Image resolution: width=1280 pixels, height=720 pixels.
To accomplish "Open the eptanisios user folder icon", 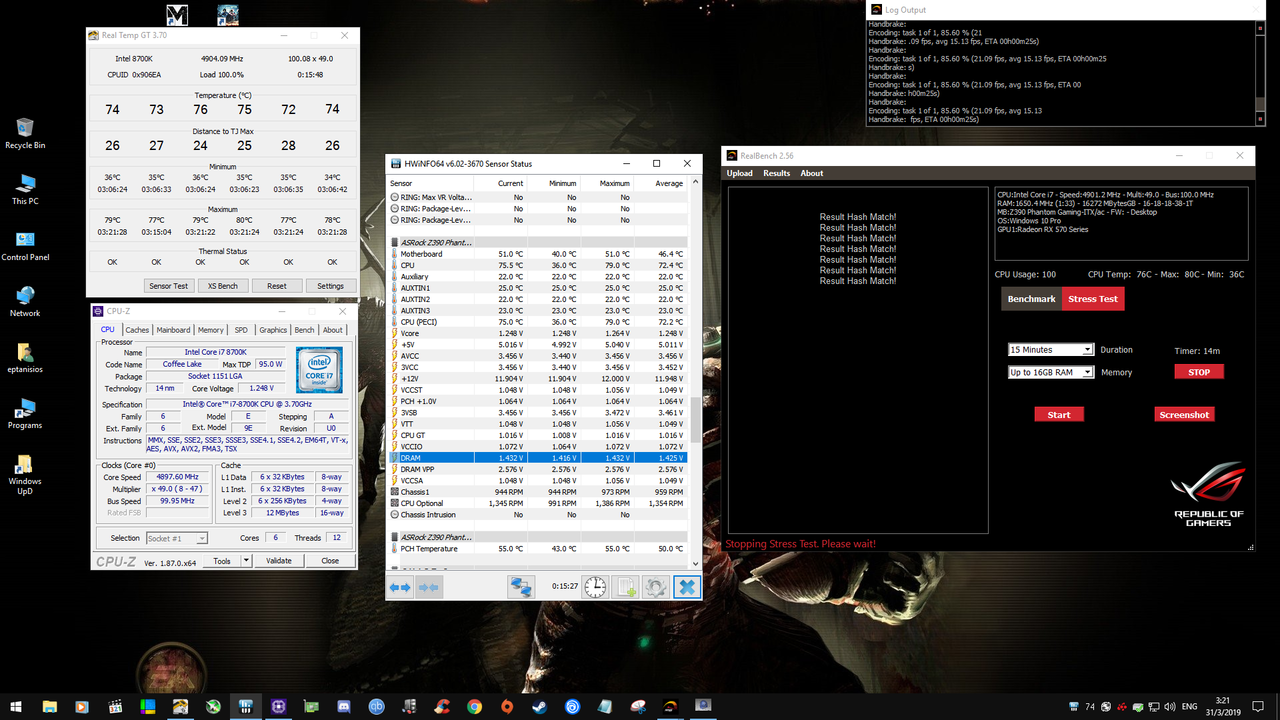I will [x=25, y=357].
